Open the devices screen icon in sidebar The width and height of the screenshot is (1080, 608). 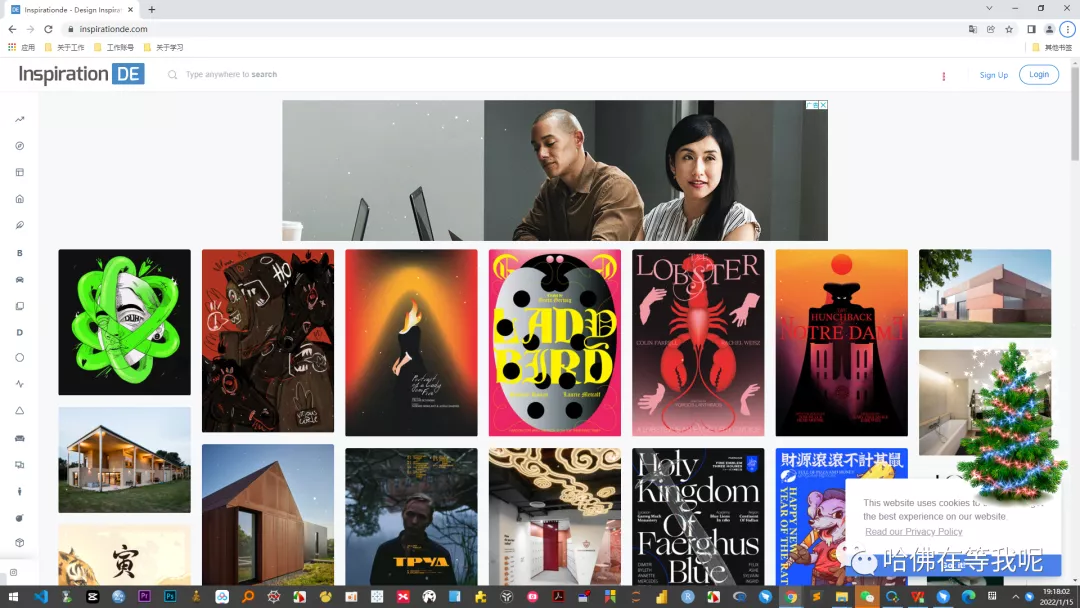[x=20, y=465]
